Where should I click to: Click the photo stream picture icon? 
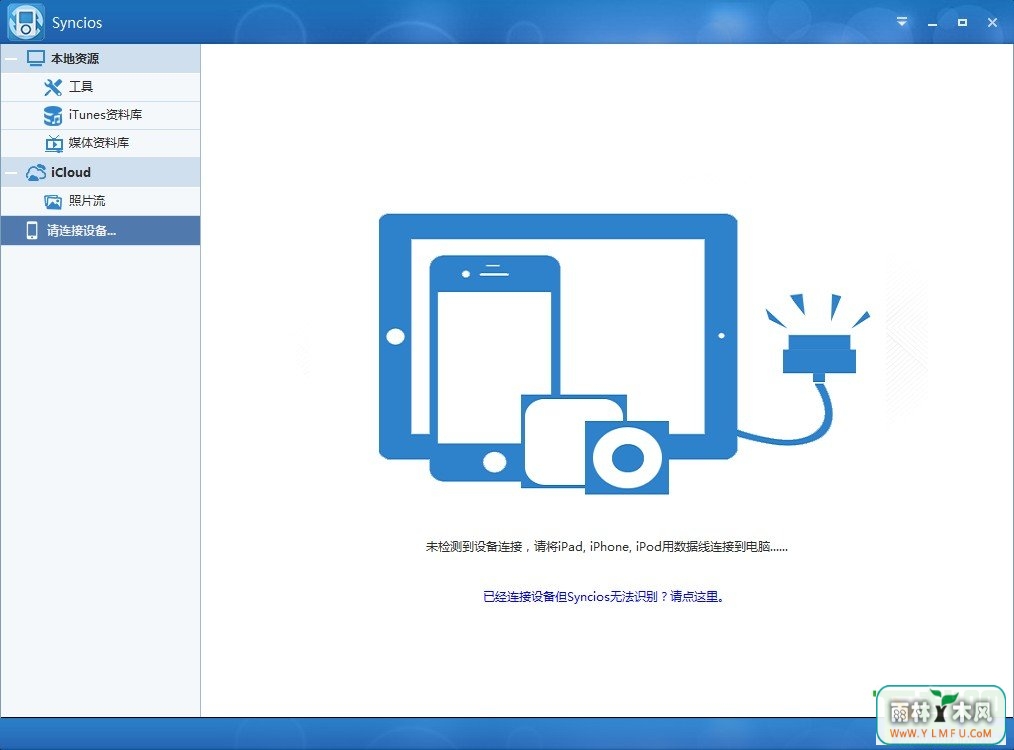pyautogui.click(x=53, y=201)
